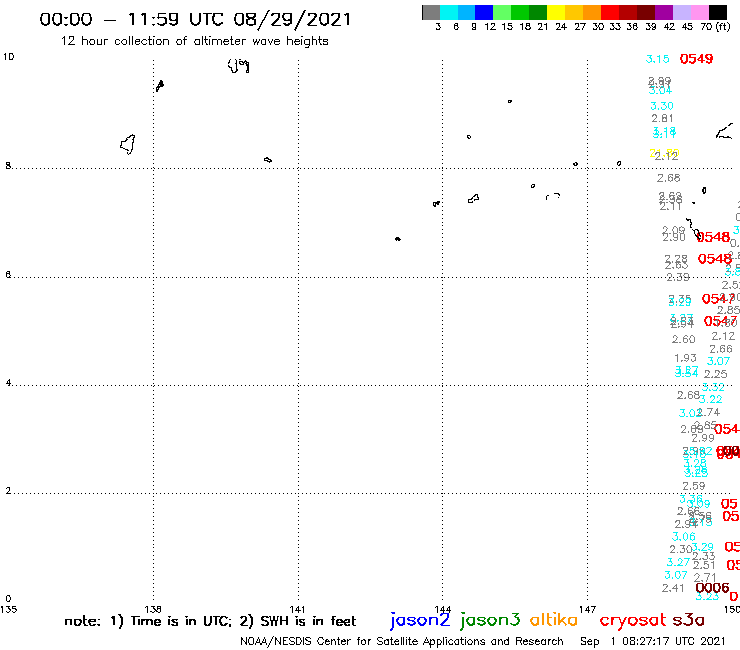Click the green 'jason3' legend label
The width and height of the screenshot is (740, 650).
(490, 620)
